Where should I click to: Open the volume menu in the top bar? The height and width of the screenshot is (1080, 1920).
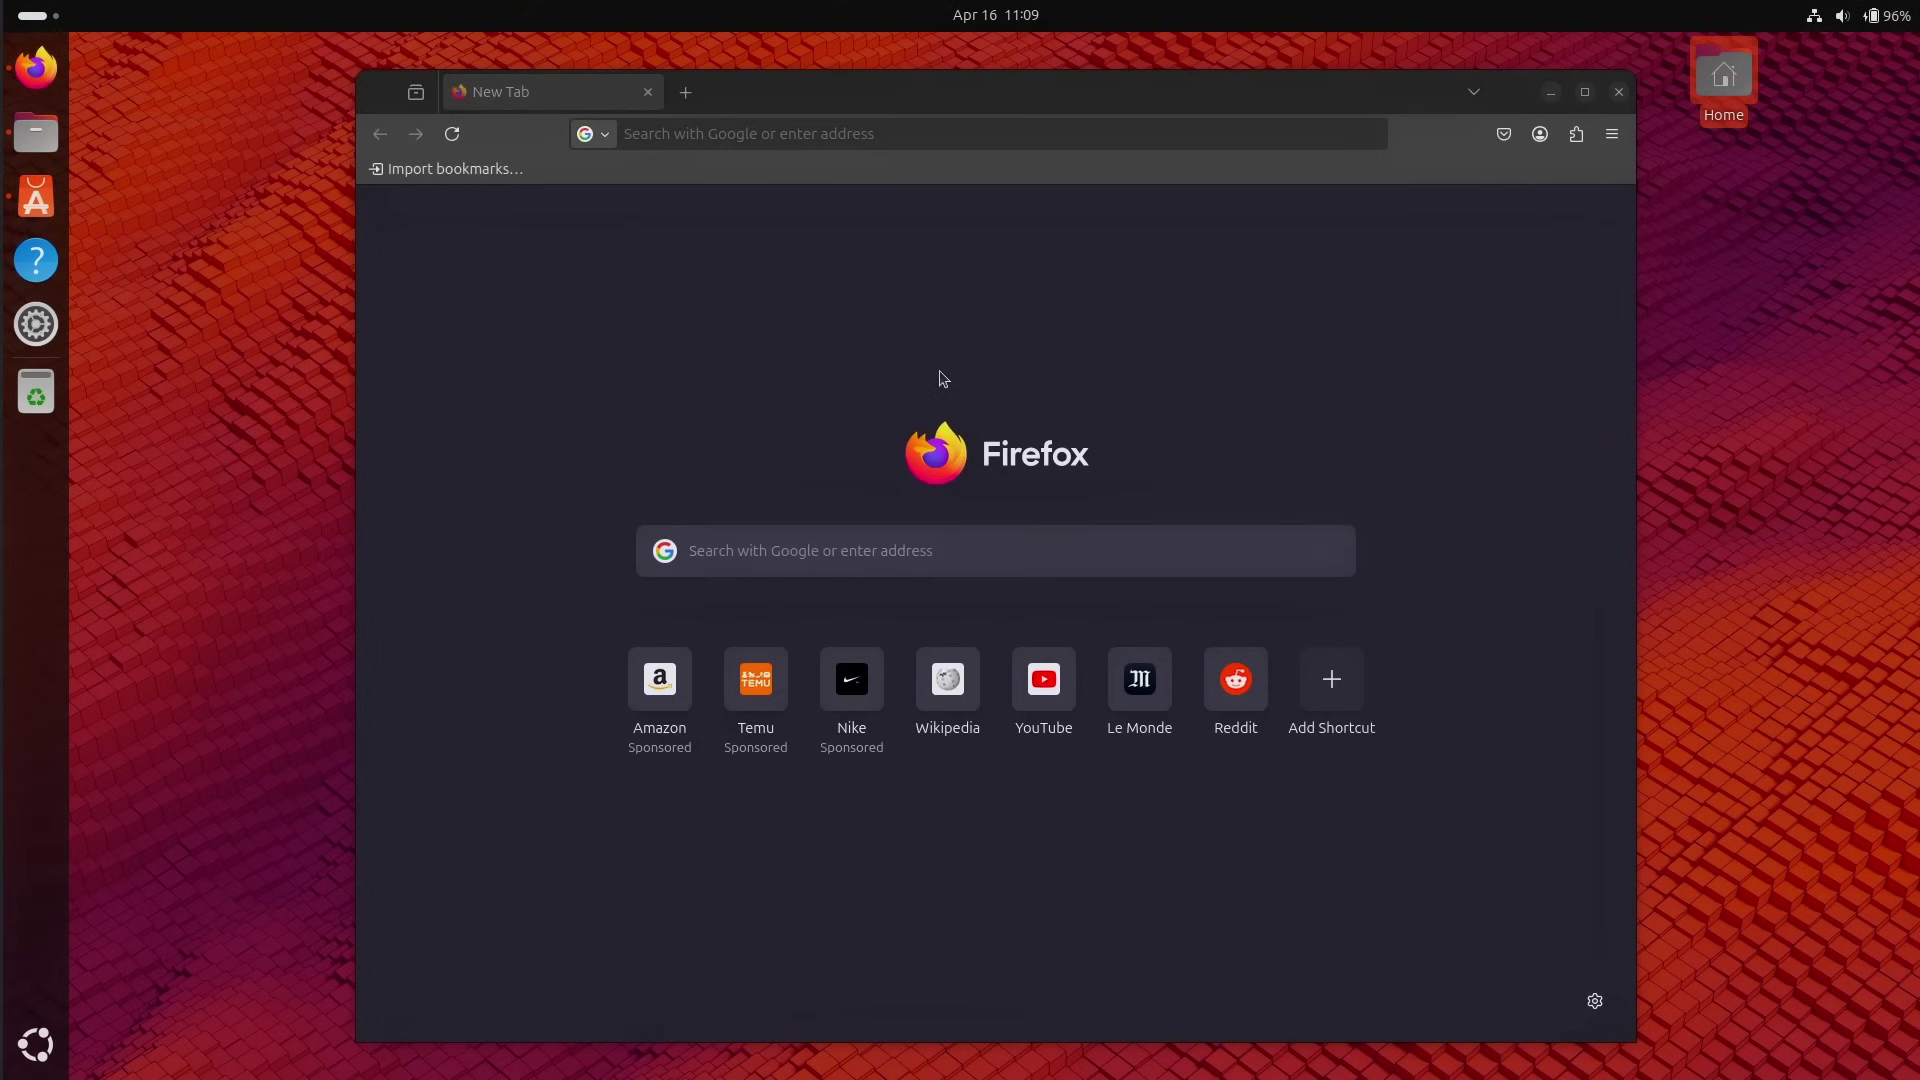click(x=1841, y=15)
